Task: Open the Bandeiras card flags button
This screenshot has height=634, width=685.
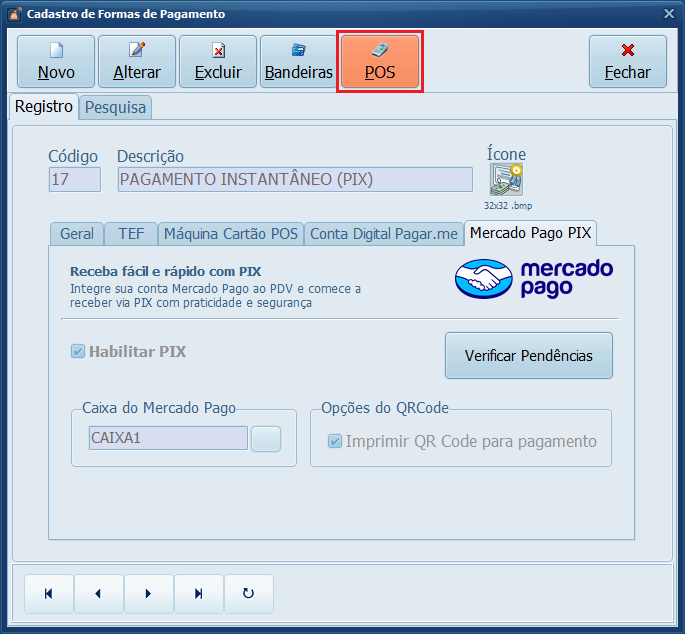Action: click(x=298, y=62)
